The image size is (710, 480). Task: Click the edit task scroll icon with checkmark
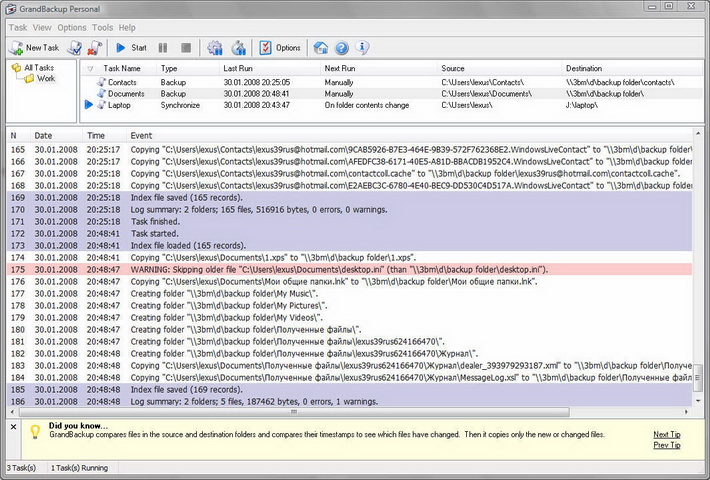pos(75,48)
